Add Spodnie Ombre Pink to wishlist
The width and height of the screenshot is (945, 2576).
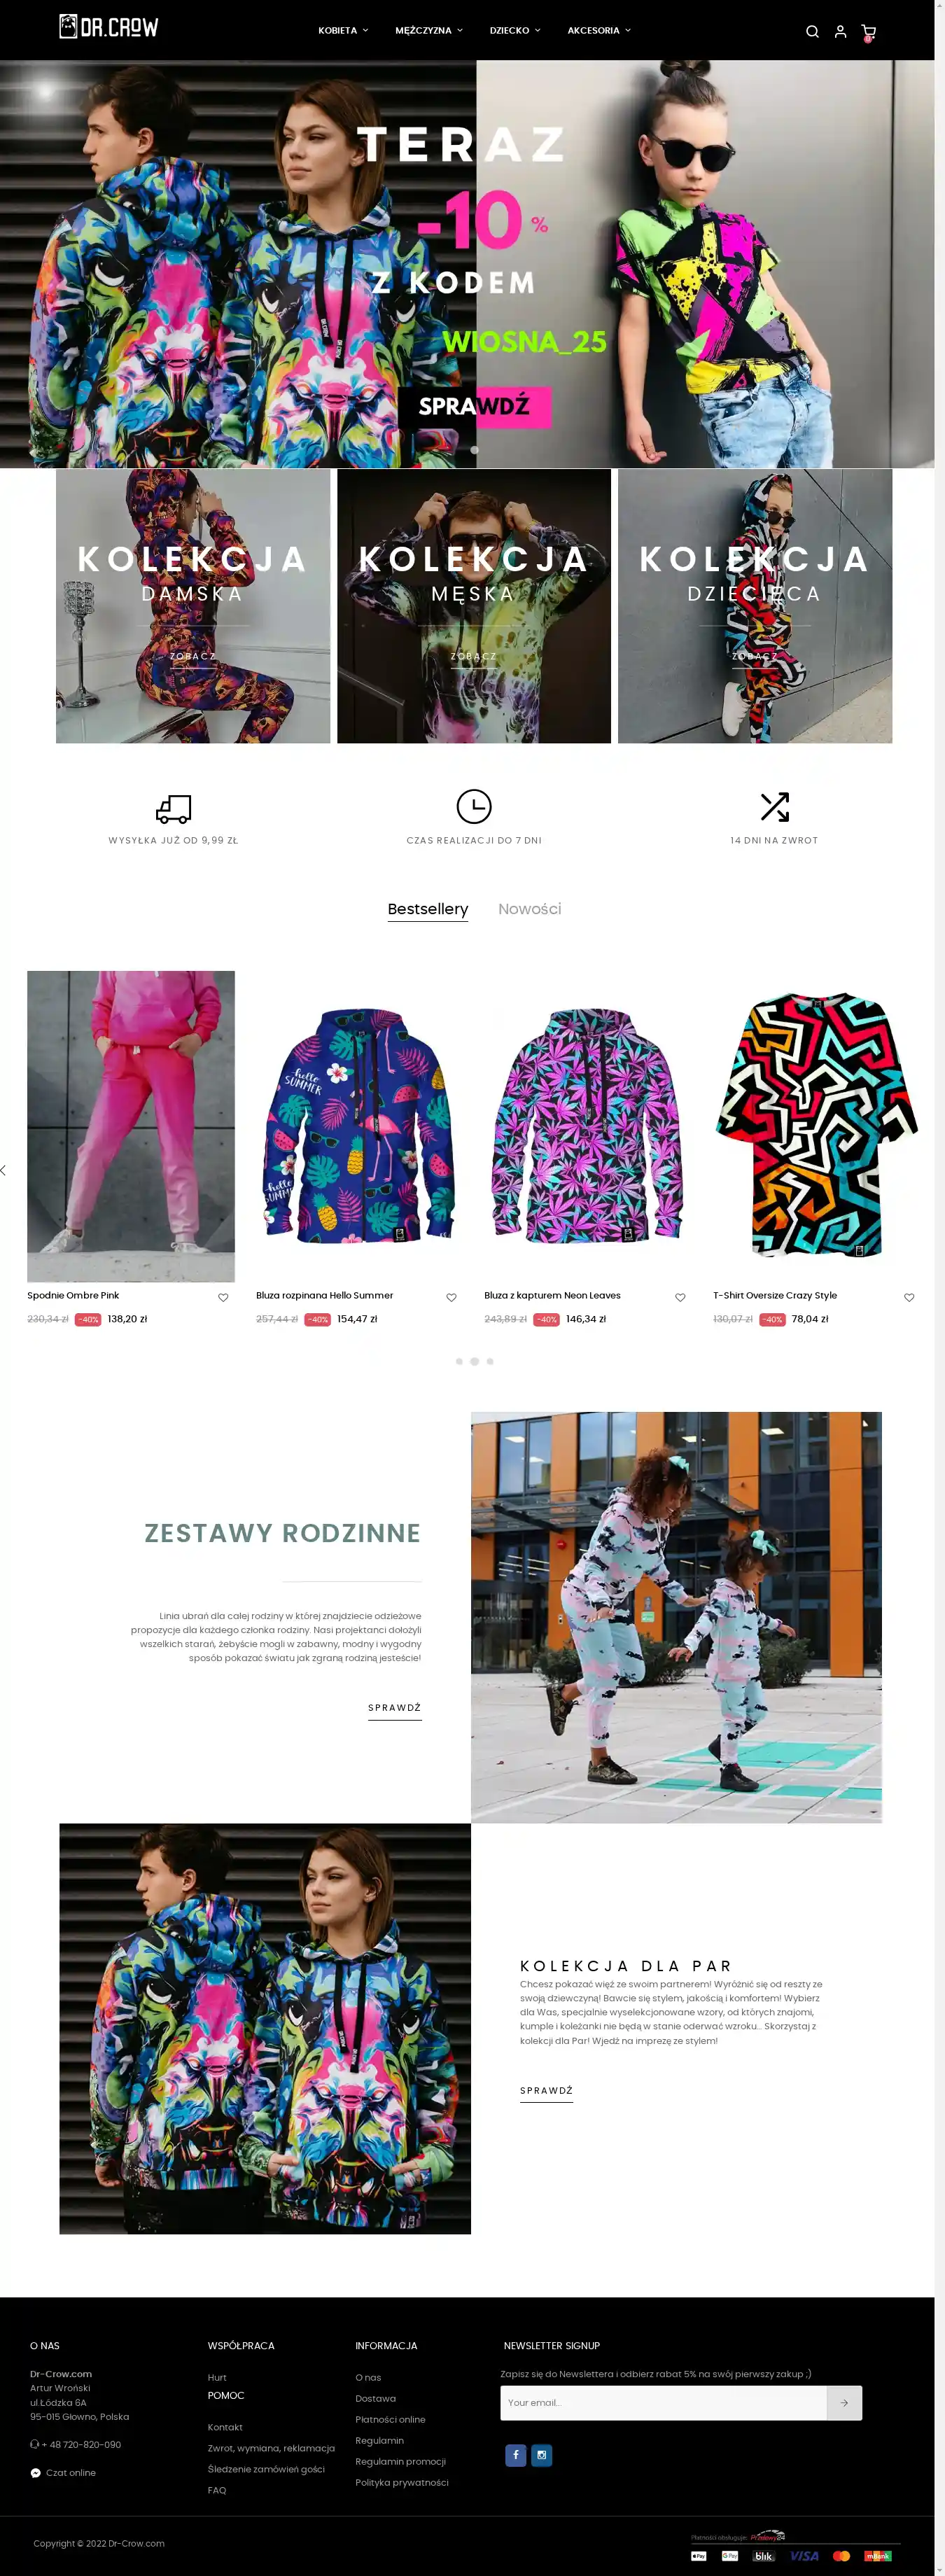[x=223, y=1297]
